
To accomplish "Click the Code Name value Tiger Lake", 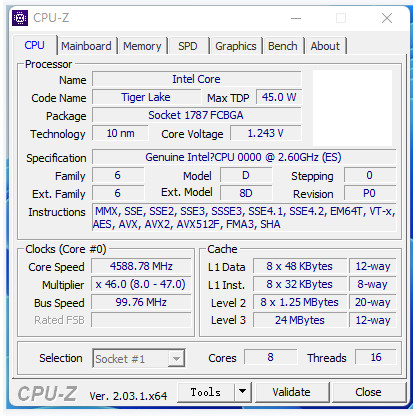I will (146, 97).
